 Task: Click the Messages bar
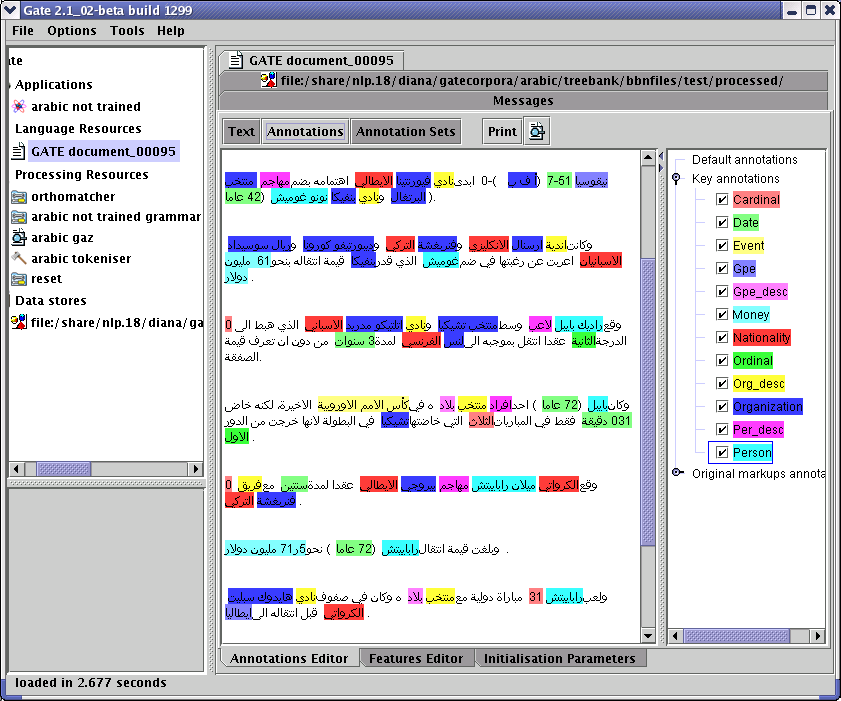point(523,100)
